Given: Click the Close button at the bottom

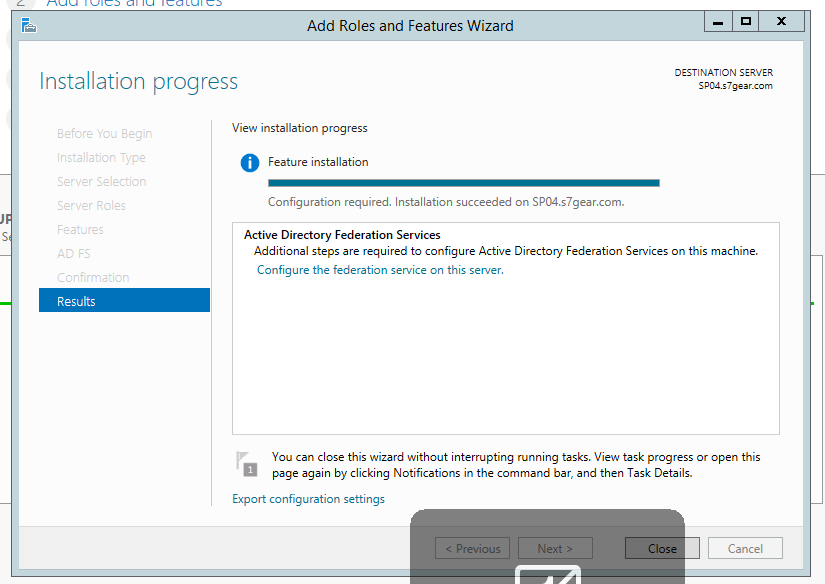Looking at the screenshot, I should (x=662, y=548).
